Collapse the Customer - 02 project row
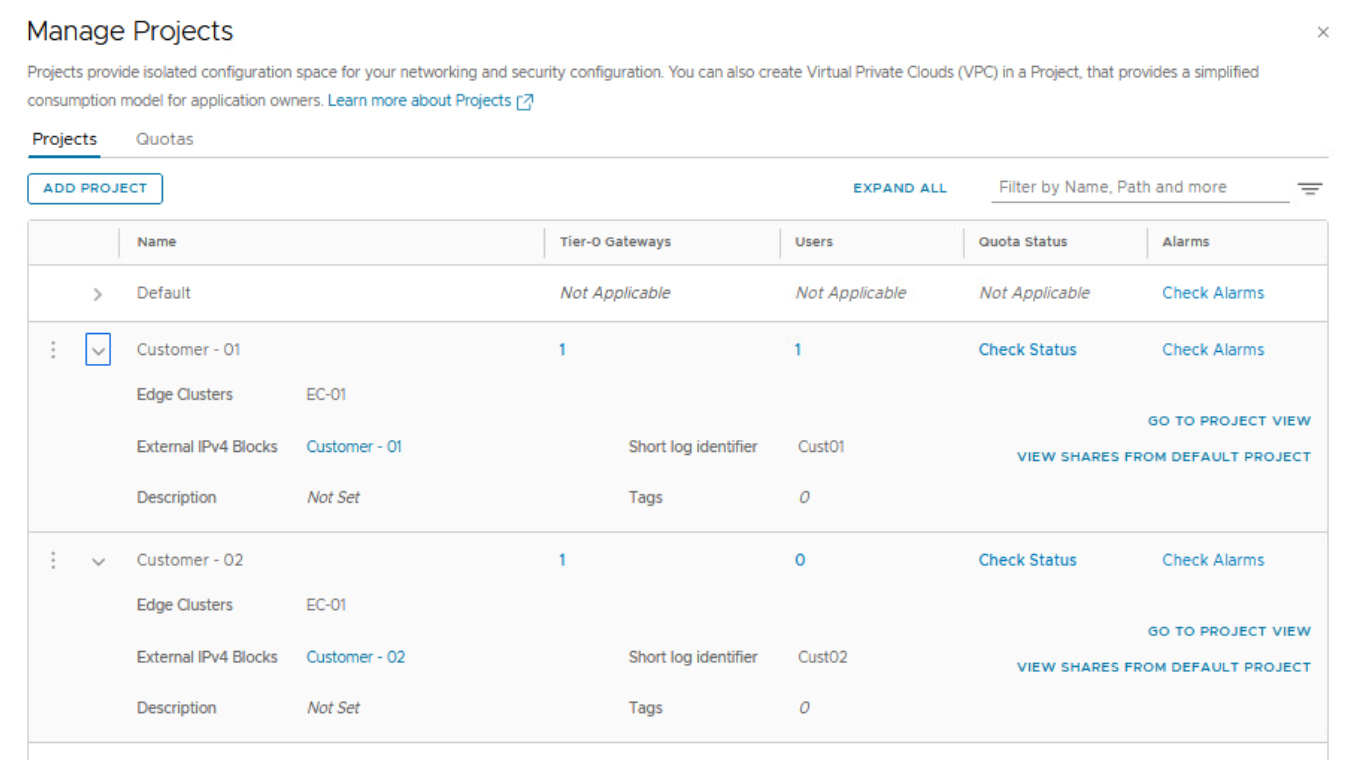The width and height of the screenshot is (1348, 760). coord(98,561)
